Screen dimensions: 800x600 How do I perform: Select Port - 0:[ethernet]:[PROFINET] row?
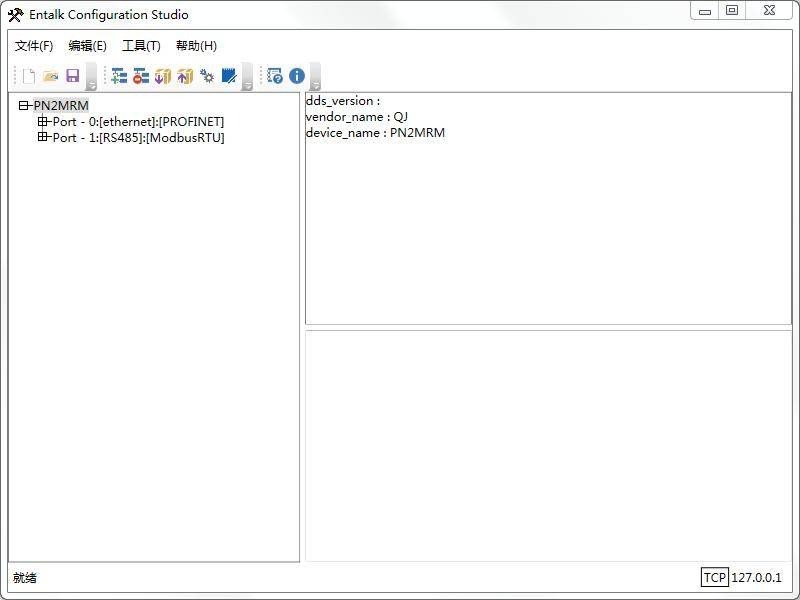click(138, 122)
